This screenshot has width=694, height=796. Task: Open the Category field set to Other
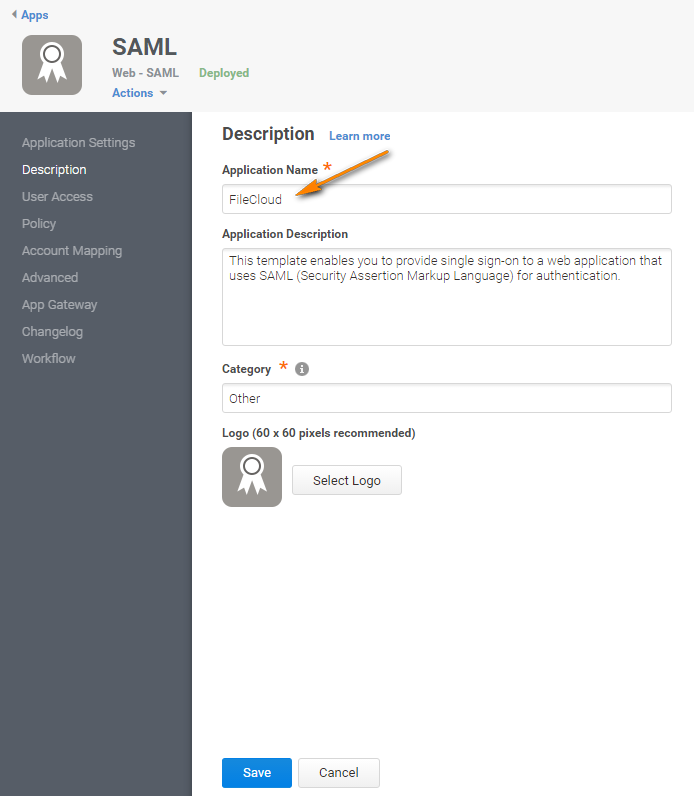[x=446, y=398]
